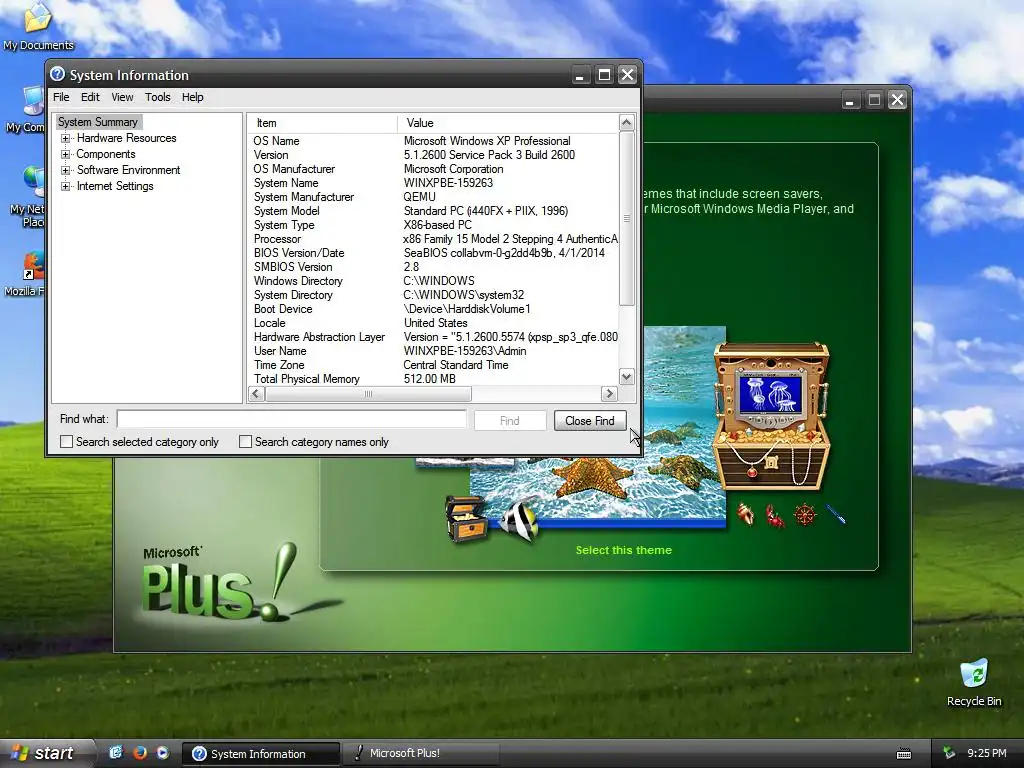Click the vertical scrollbar thumb

point(626,218)
